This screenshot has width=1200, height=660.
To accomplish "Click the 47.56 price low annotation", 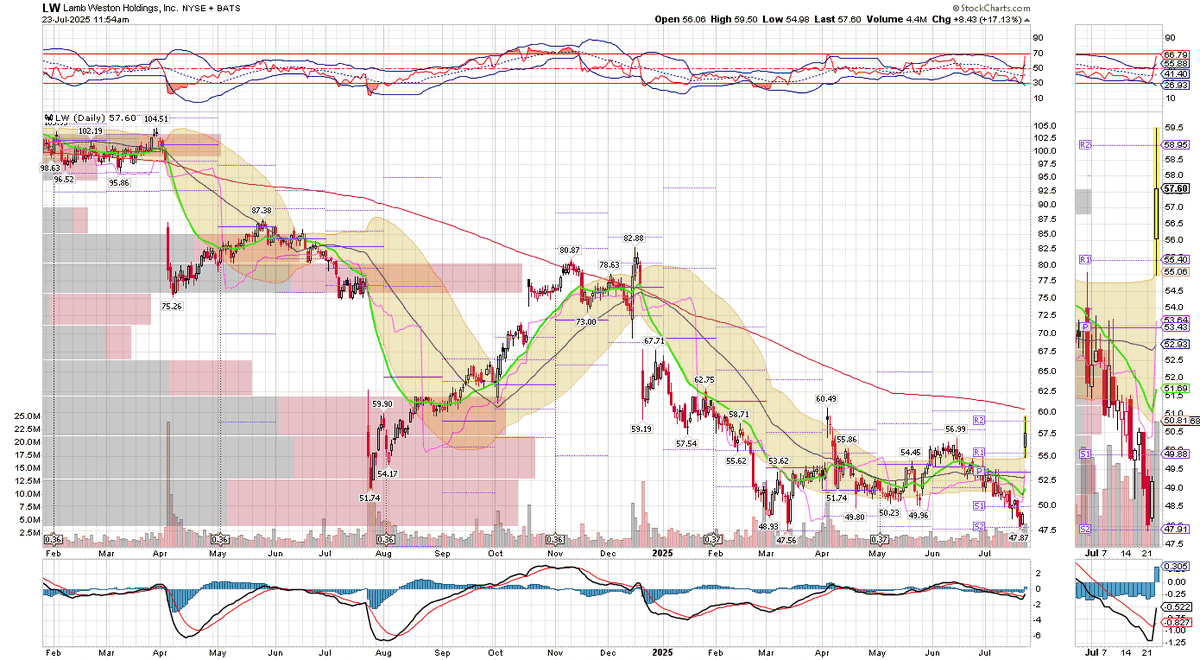I will coord(786,539).
